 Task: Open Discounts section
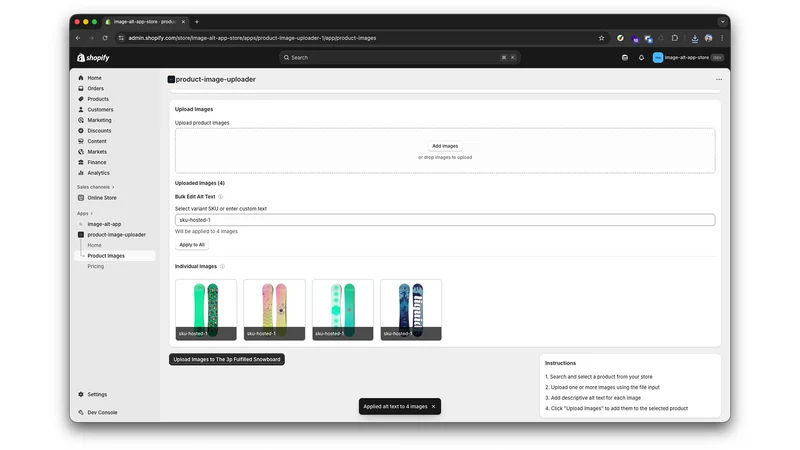(x=99, y=131)
